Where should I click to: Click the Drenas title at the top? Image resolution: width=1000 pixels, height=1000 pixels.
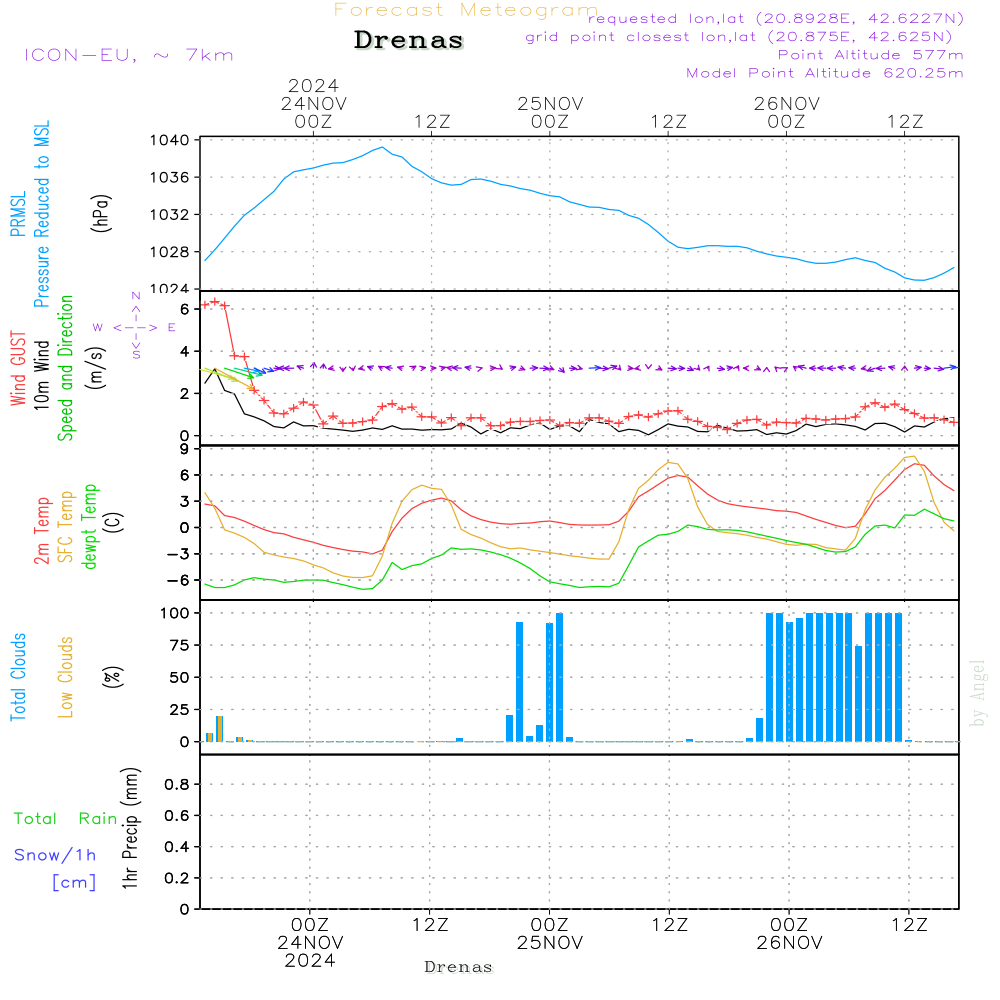point(409,41)
